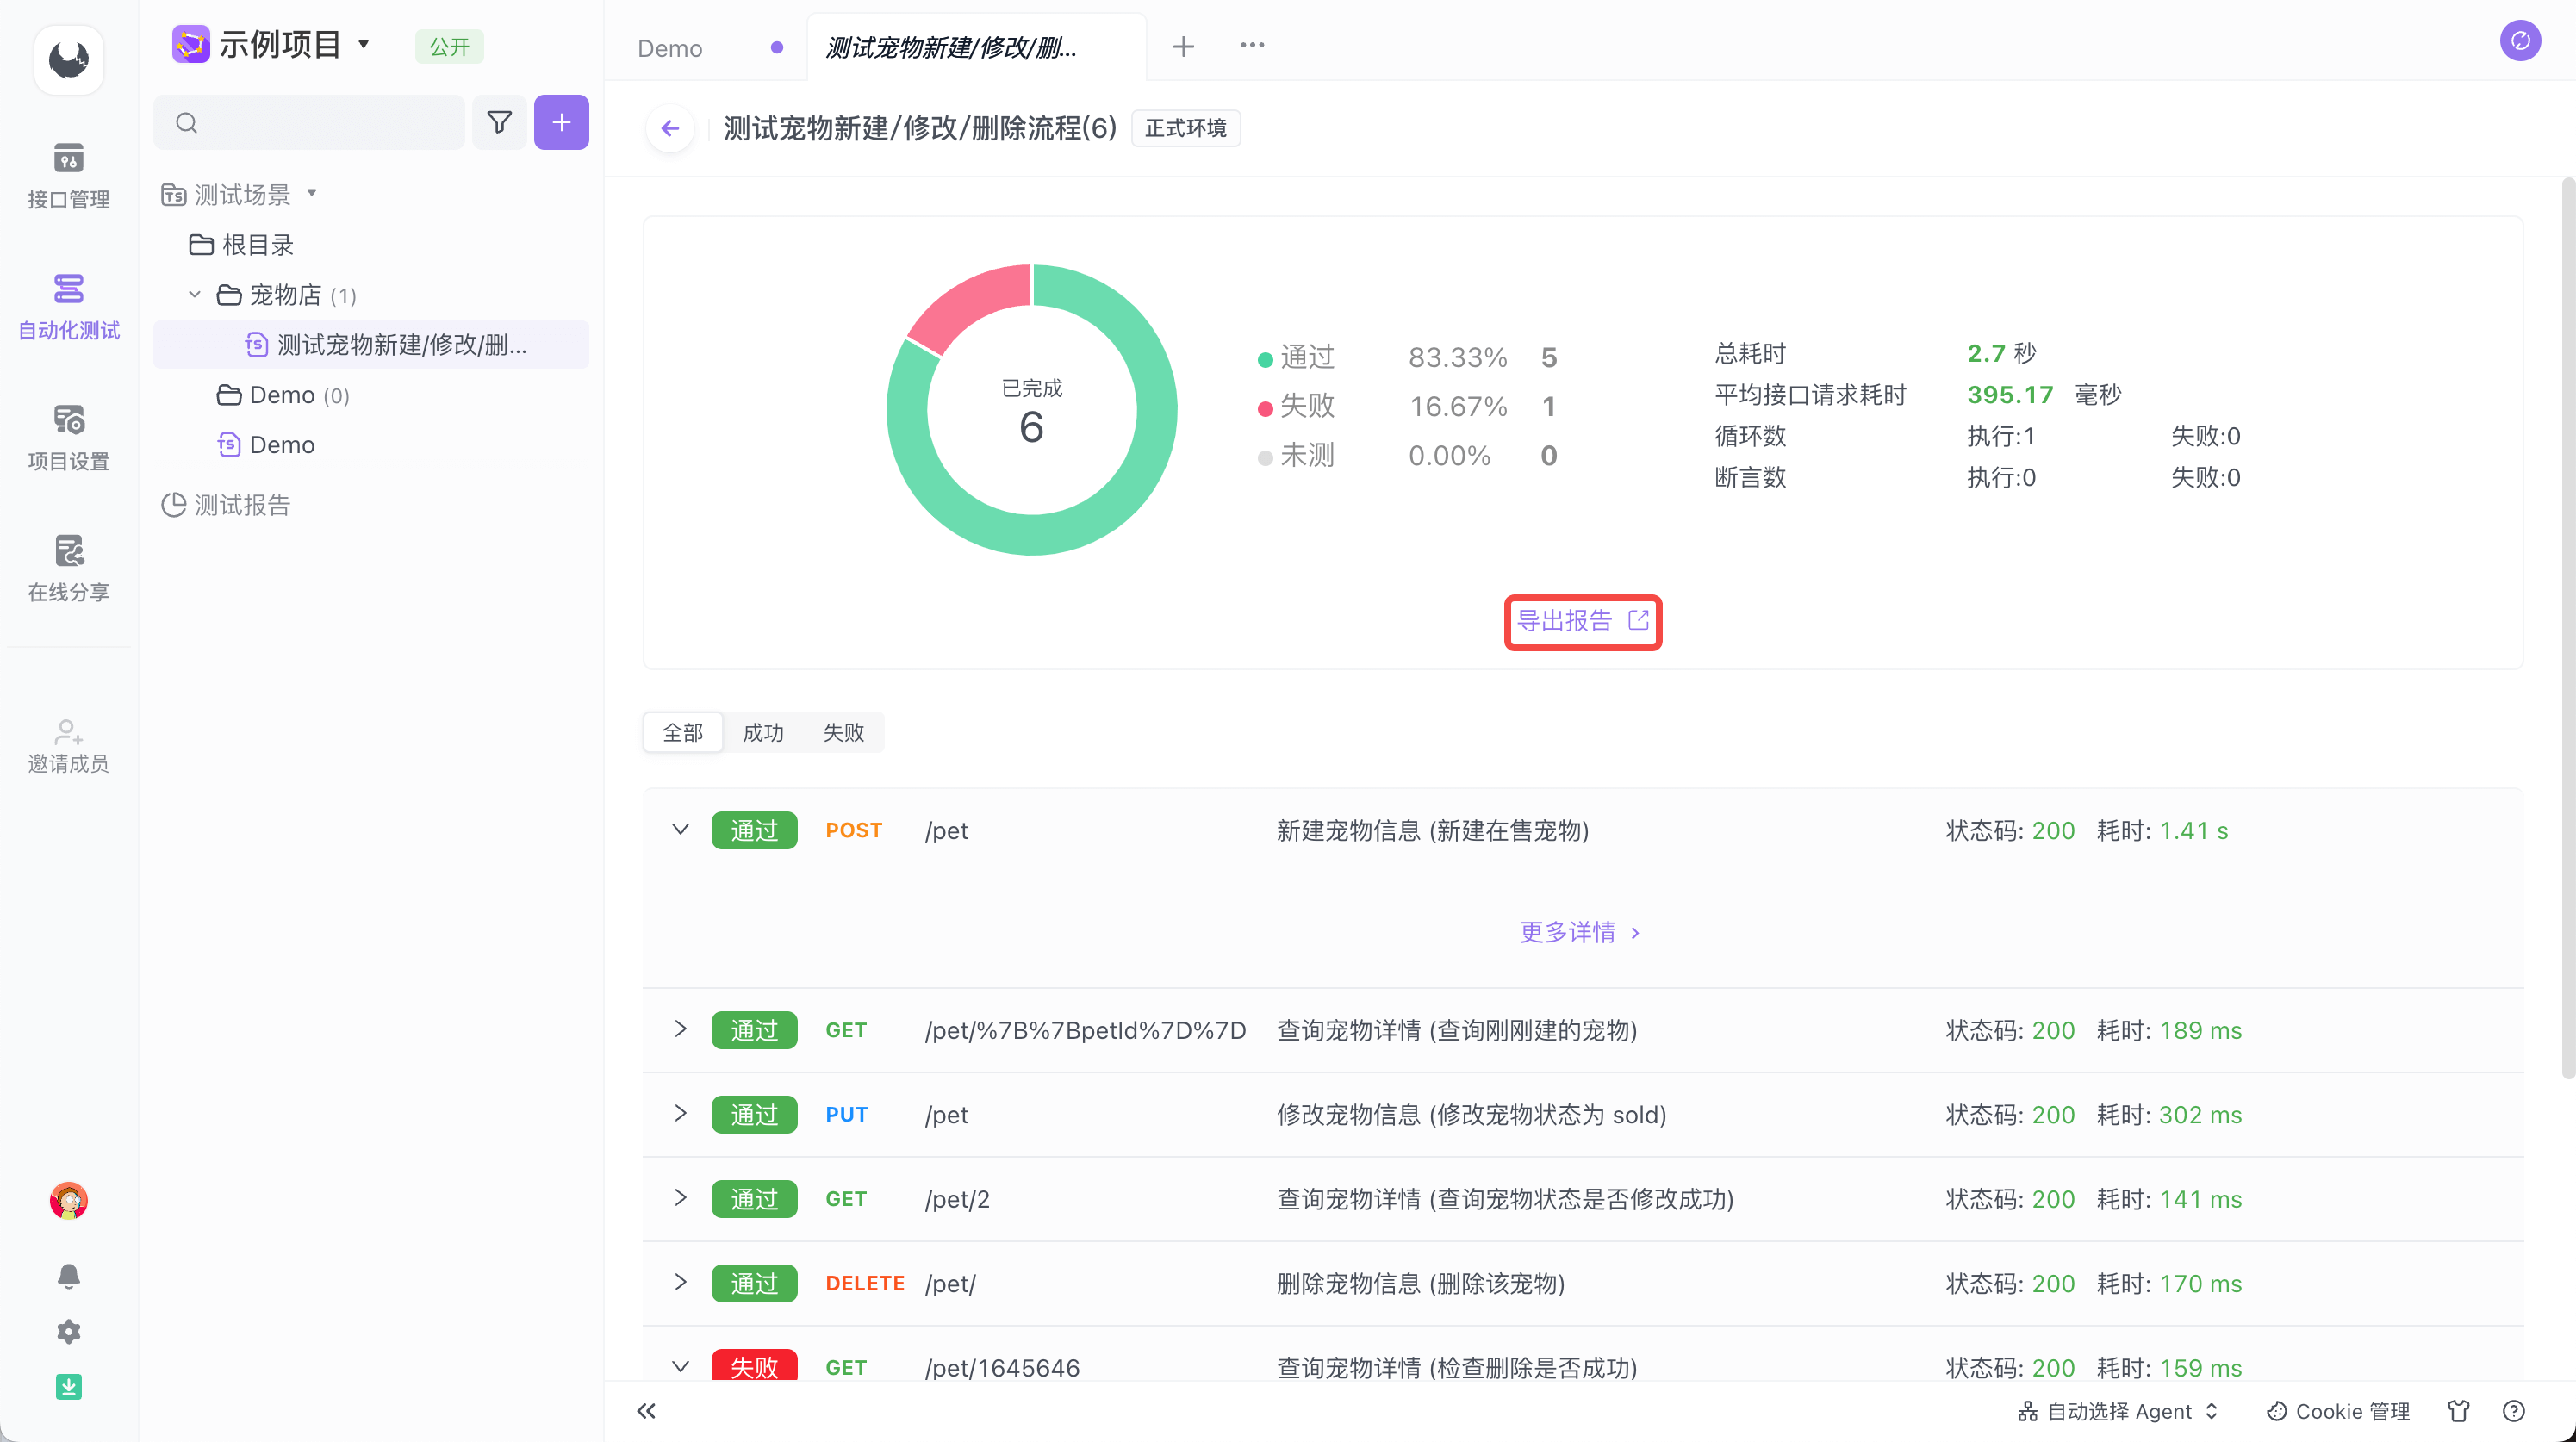Viewport: 2576px width, 1442px height.
Task: Click the filter funnel icon
Action: click(499, 123)
